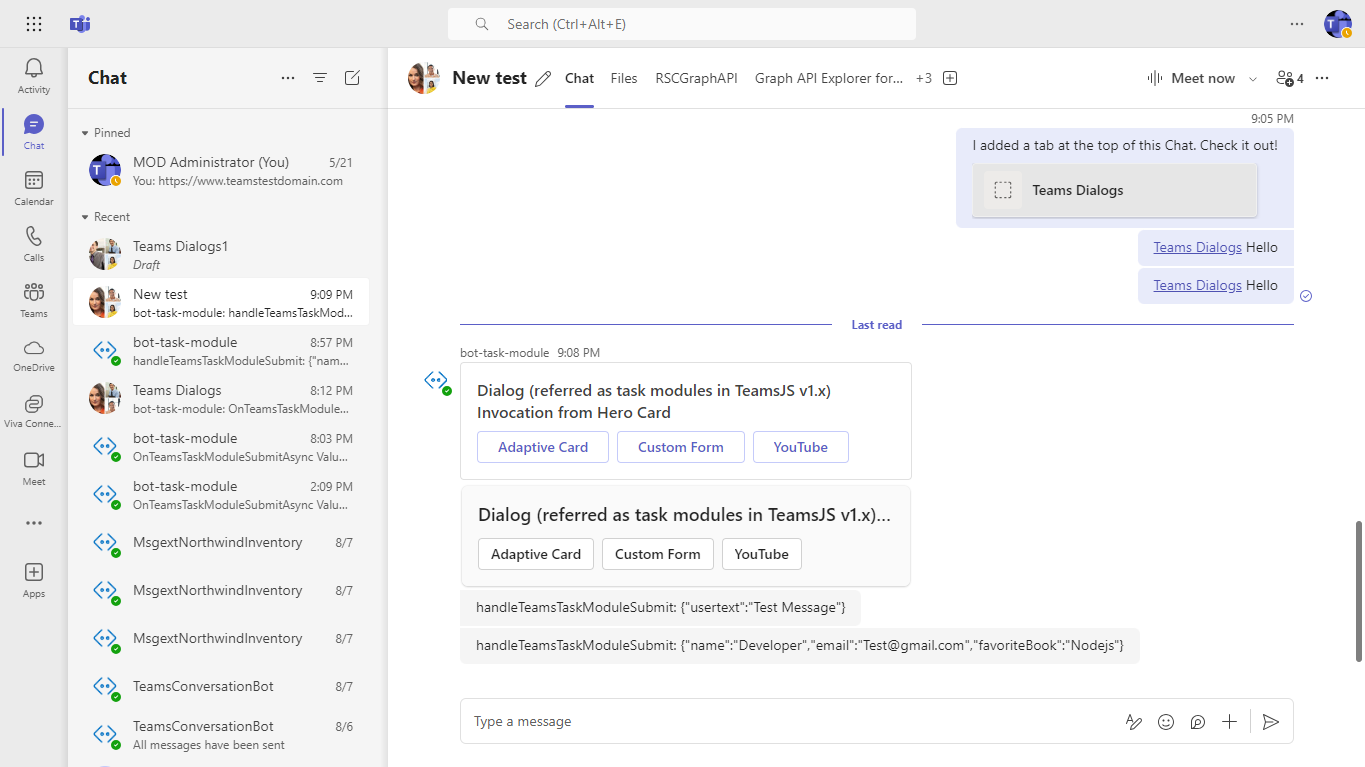Viewport: 1365px width, 767px height.
Task: Open the Apps store icon
Action: 34,580
